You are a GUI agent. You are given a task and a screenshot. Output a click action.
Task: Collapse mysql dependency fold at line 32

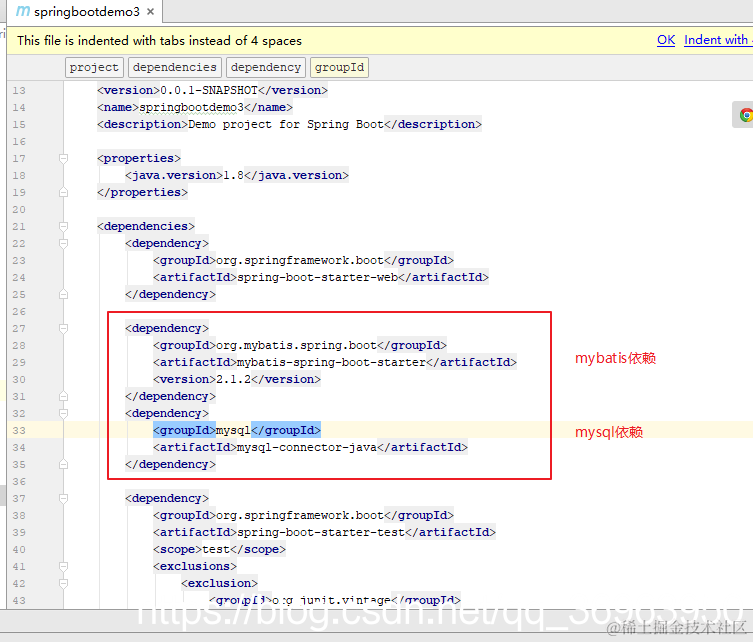coord(63,413)
